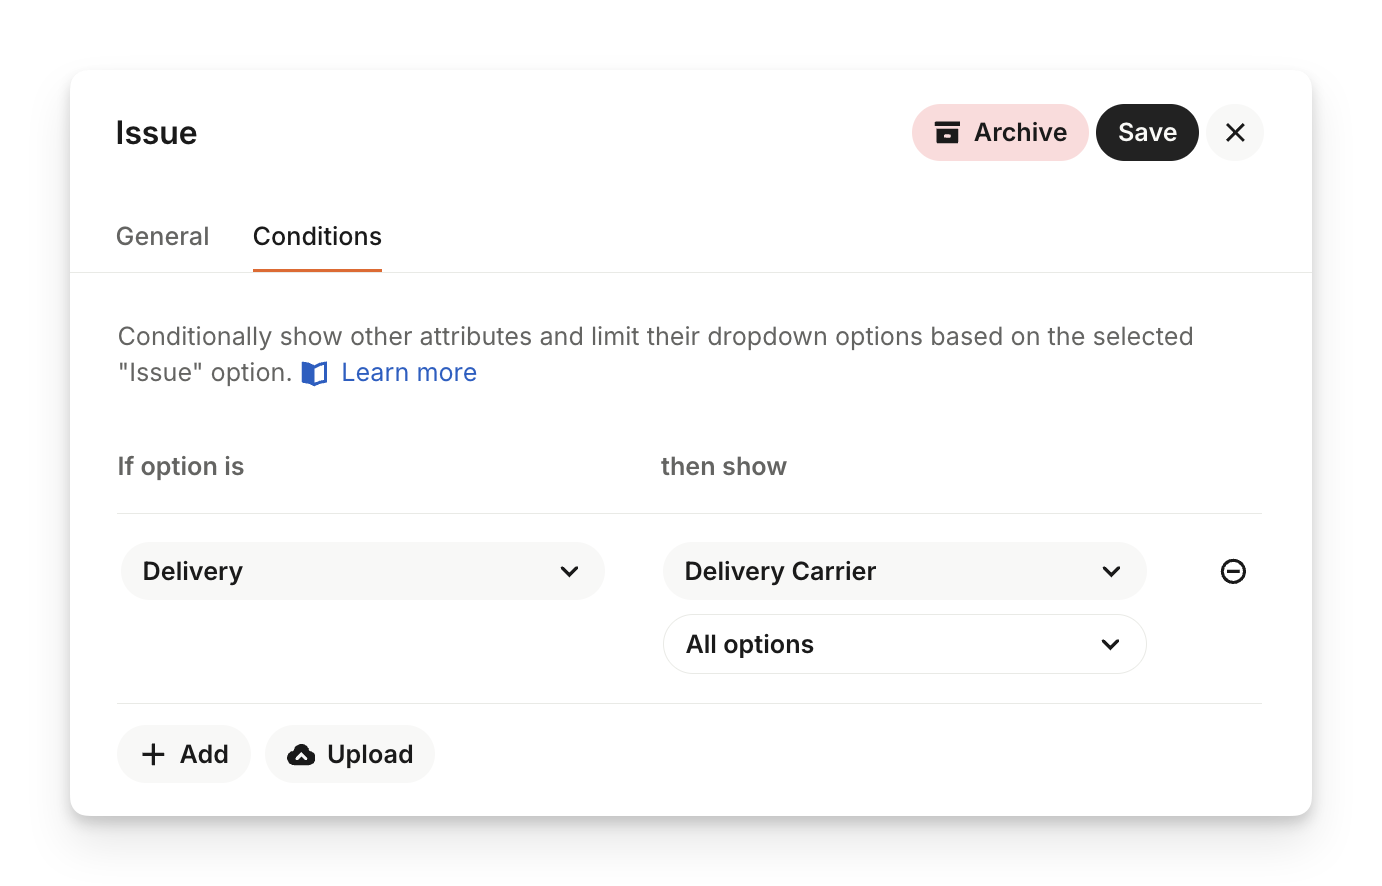Click the archive box icon
Viewport: 1382px width, 886px height.
(x=947, y=133)
